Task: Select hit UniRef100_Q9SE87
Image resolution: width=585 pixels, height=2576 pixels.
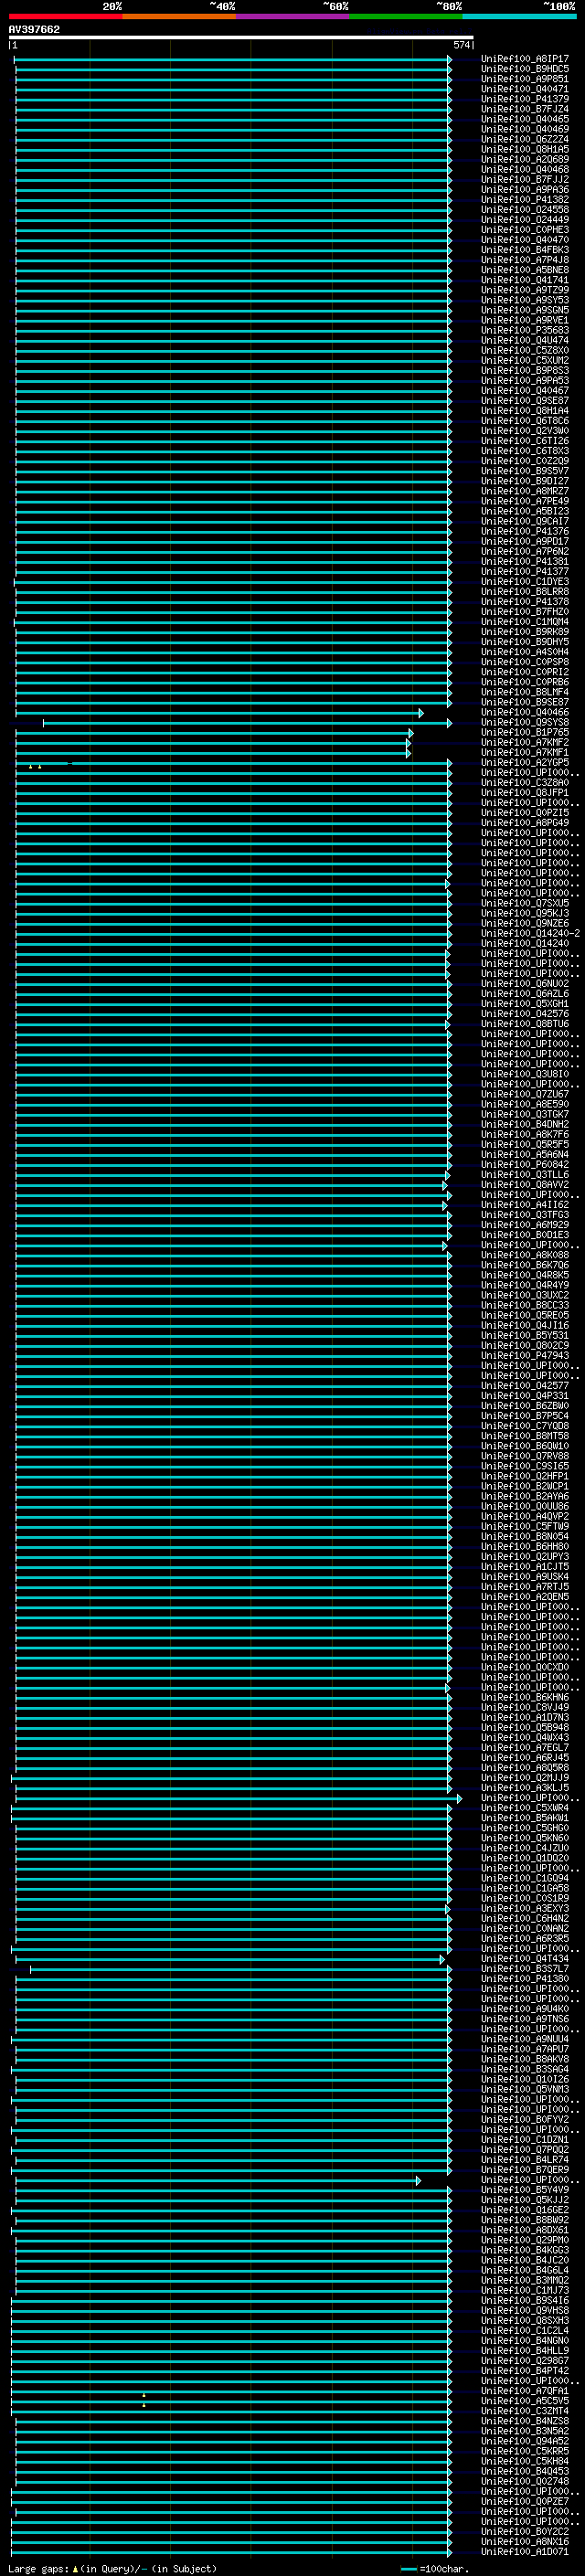Action: 525,401
